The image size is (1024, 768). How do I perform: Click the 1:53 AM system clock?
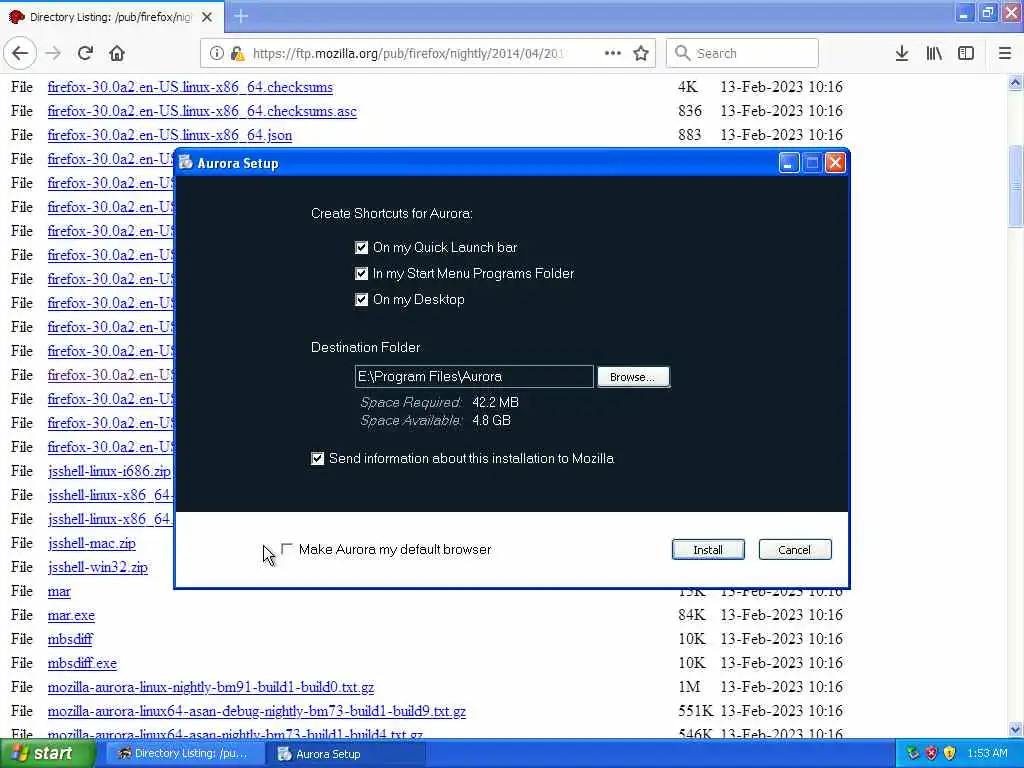(987, 754)
